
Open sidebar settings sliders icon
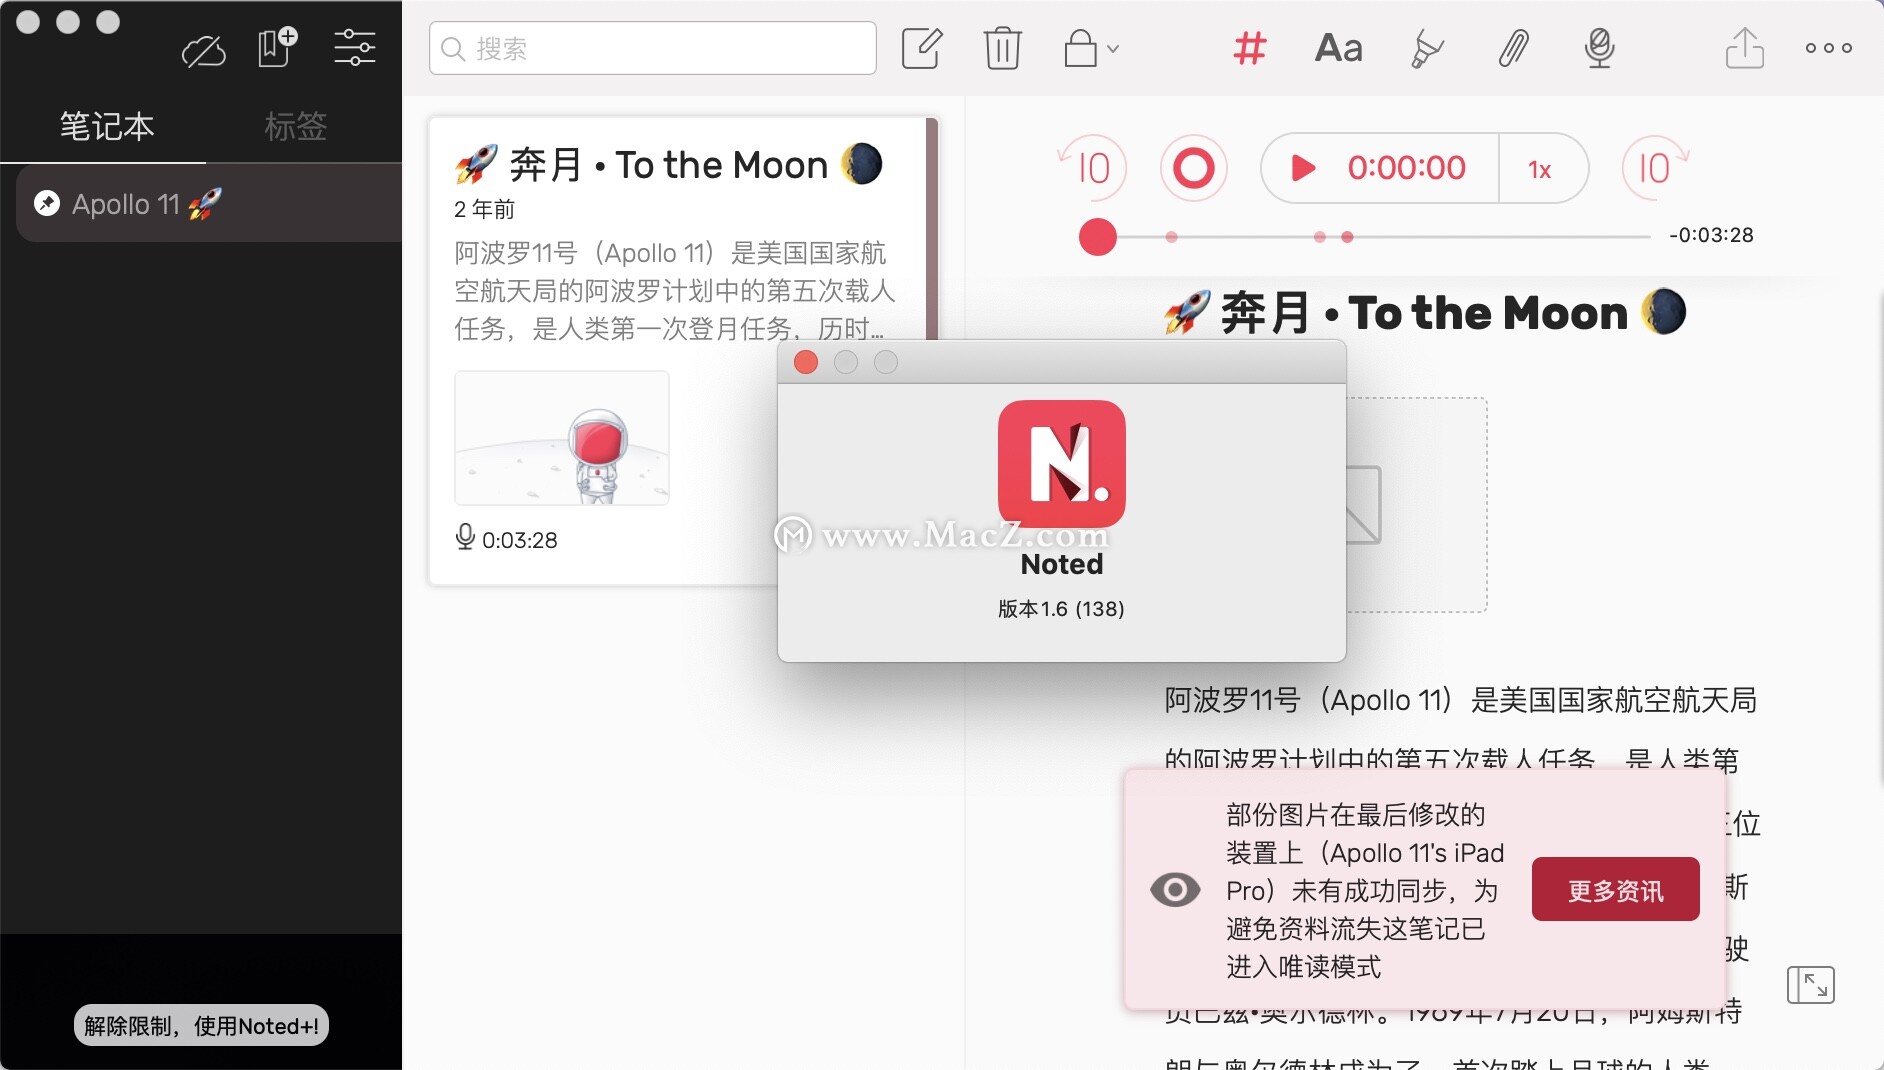click(355, 47)
